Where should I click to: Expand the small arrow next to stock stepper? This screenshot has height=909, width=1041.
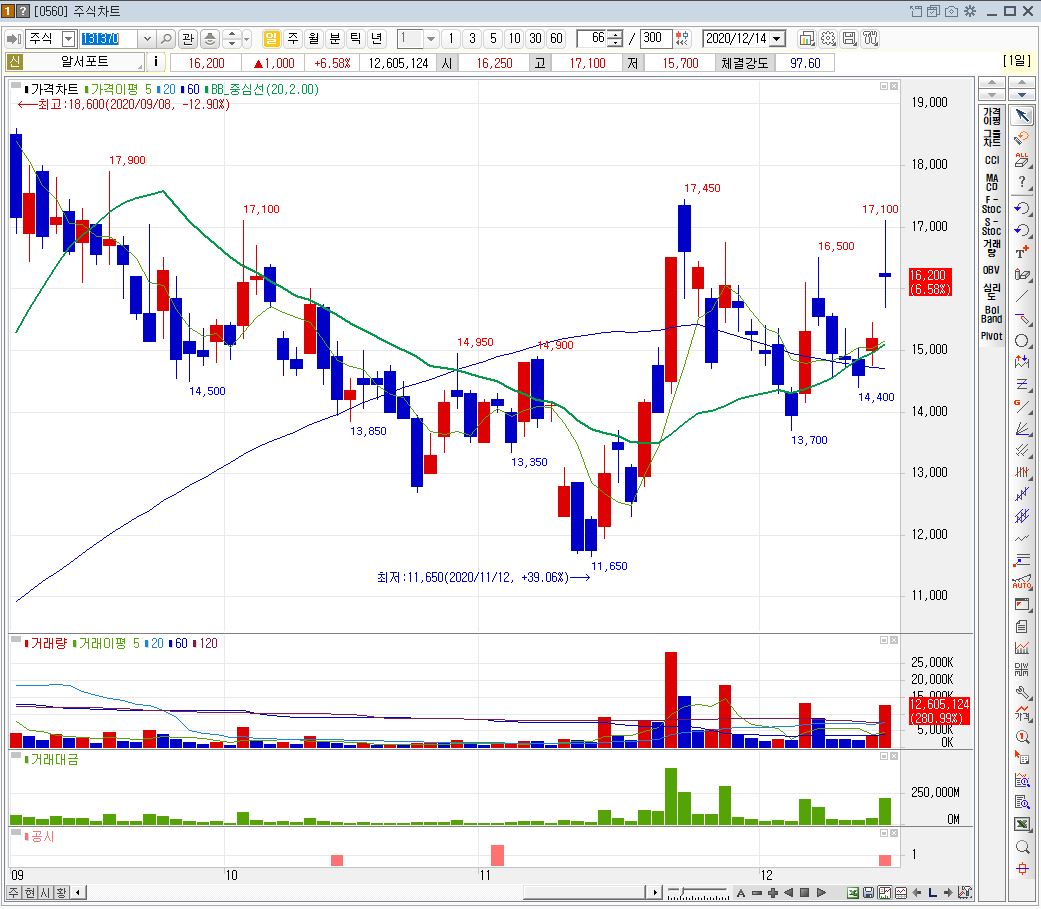tap(247, 39)
